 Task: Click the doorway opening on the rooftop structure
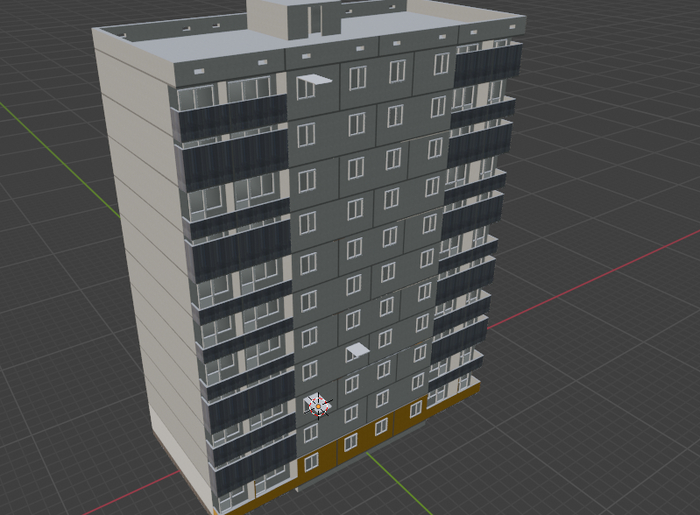click(314, 18)
